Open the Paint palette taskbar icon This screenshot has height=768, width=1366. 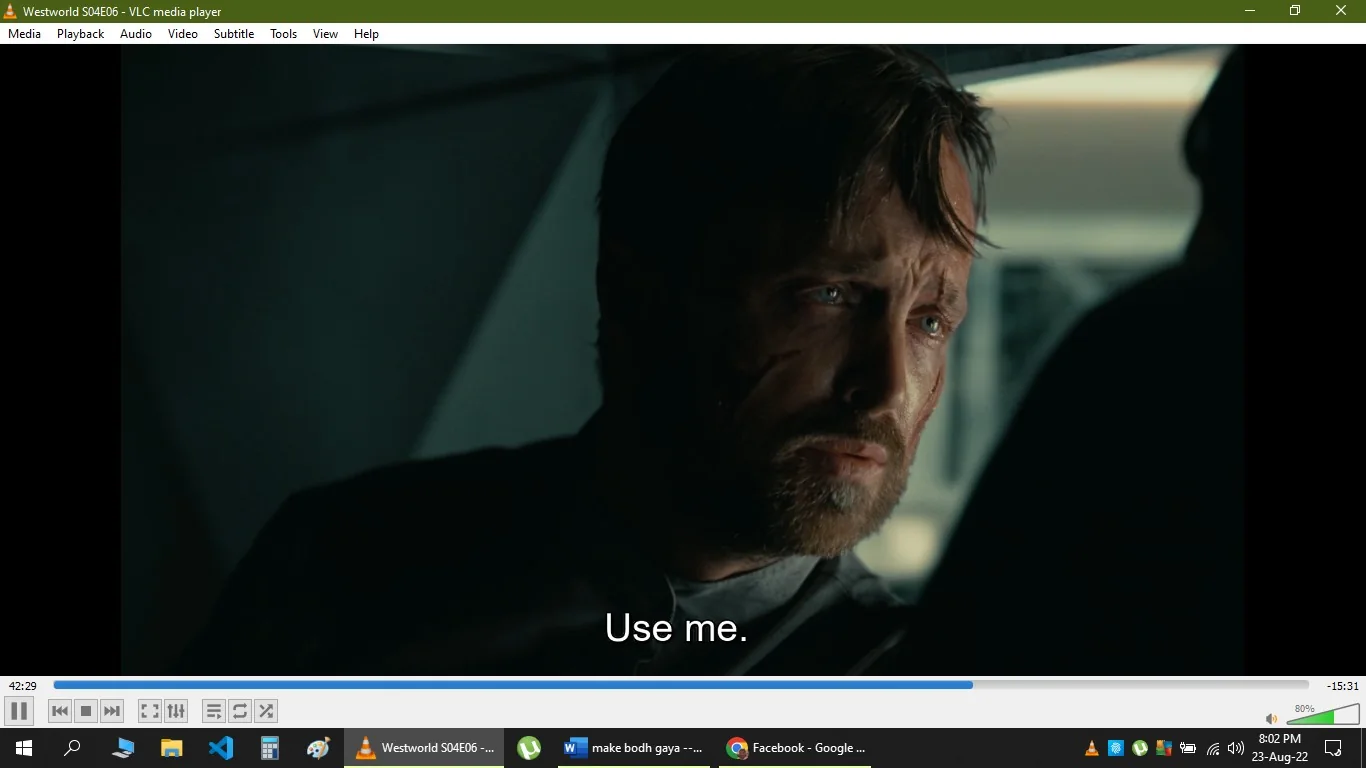point(318,748)
